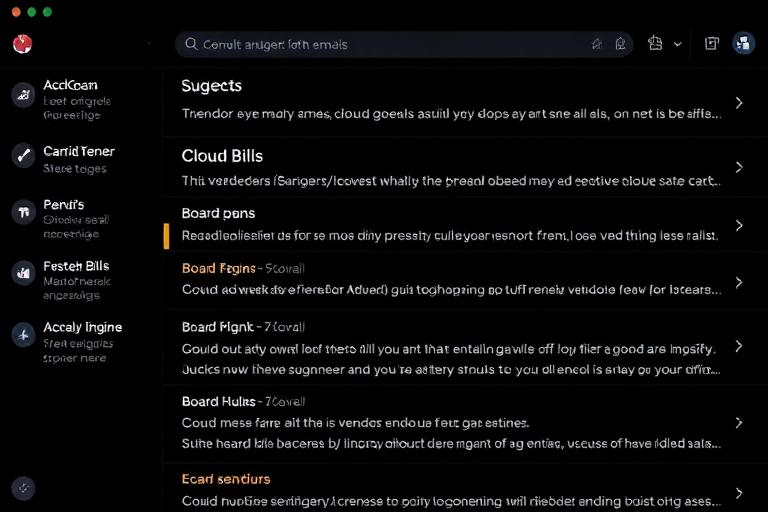Open the Accaly Ingine star icon
This screenshot has height=512, width=768.
tap(23, 335)
